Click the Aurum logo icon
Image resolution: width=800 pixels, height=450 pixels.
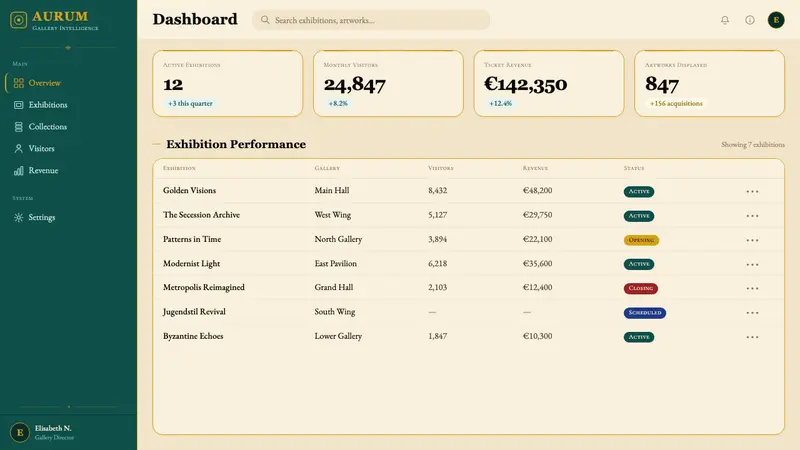click(x=18, y=20)
